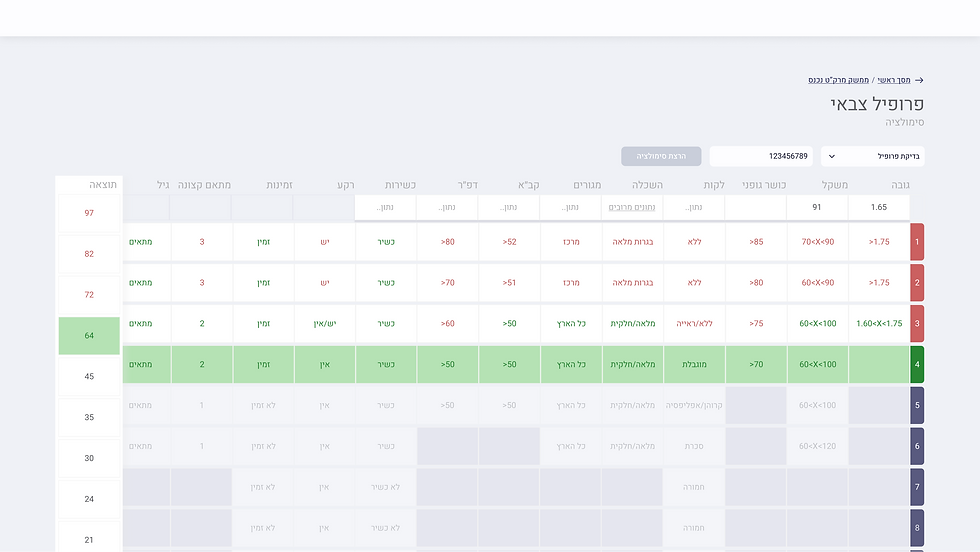Open the 'מתשק חרק"ט נכנס' breadcrumb link

pos(838,80)
